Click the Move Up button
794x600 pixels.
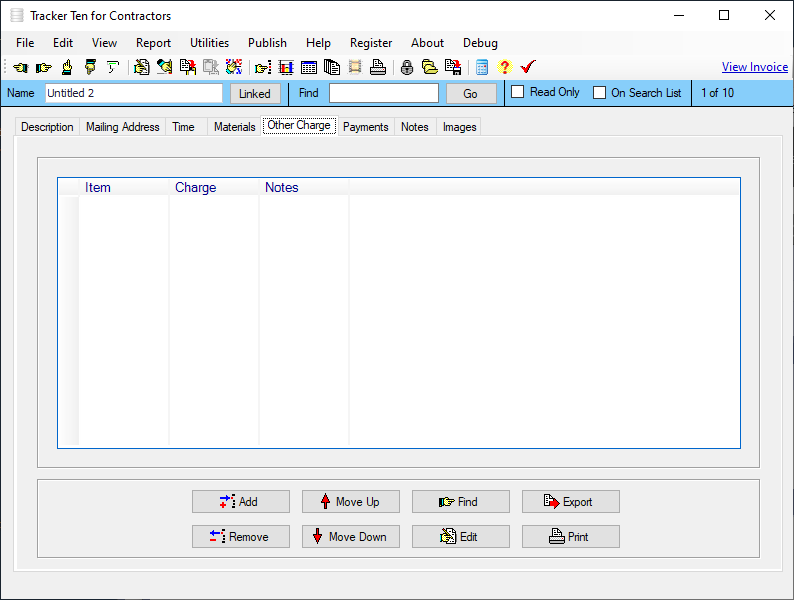point(351,501)
